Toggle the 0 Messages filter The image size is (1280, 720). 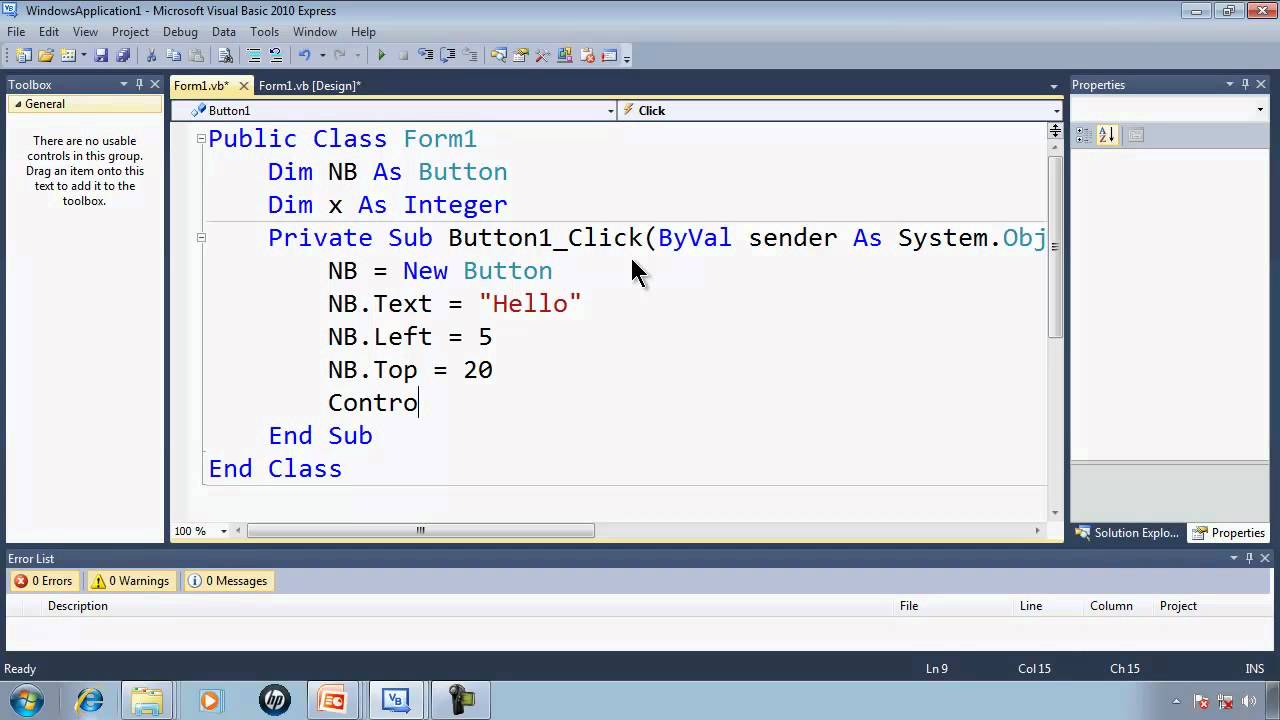[227, 581]
